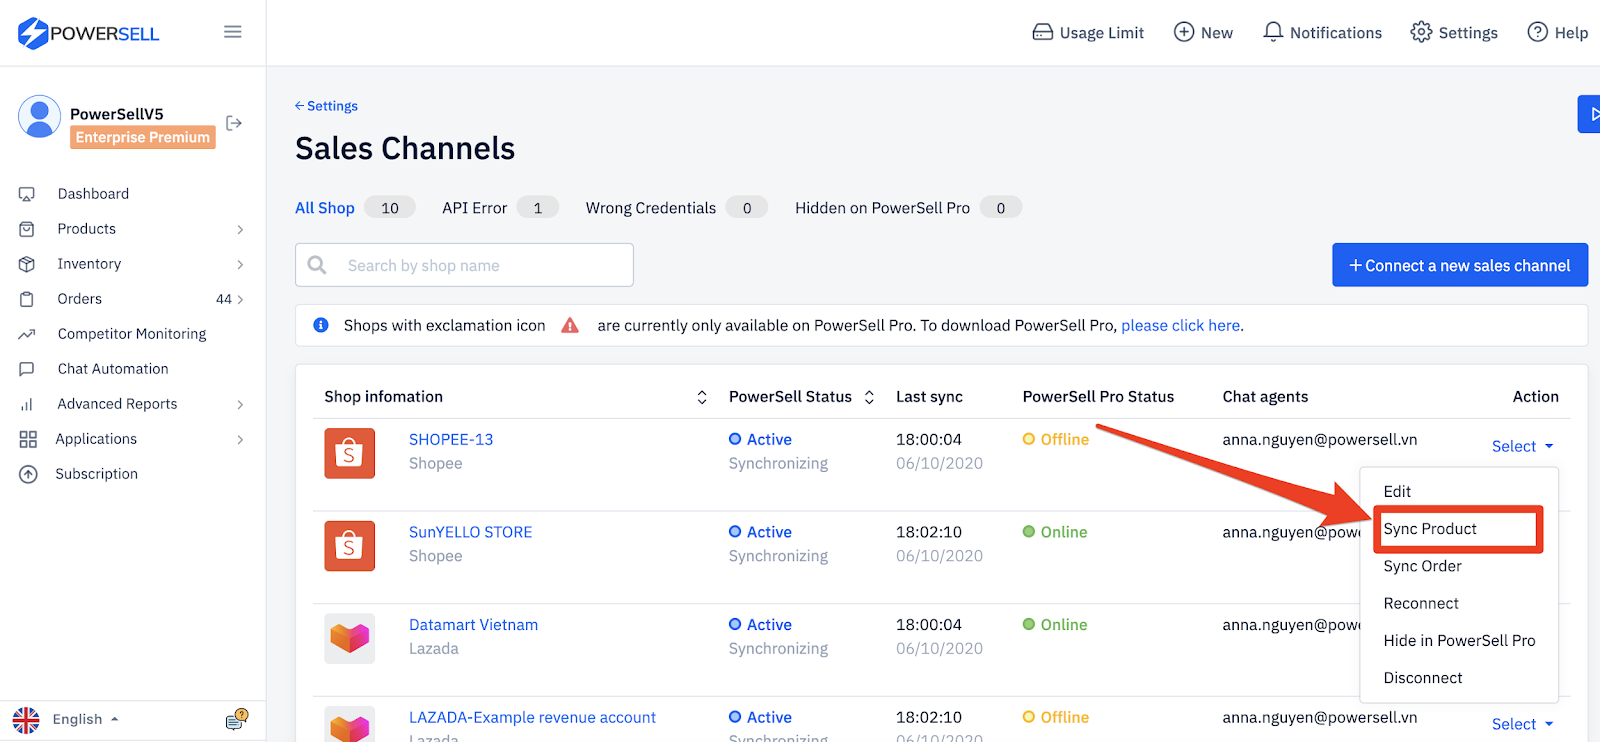
Task: Click the 'please click here' link
Action: coord(1181,325)
